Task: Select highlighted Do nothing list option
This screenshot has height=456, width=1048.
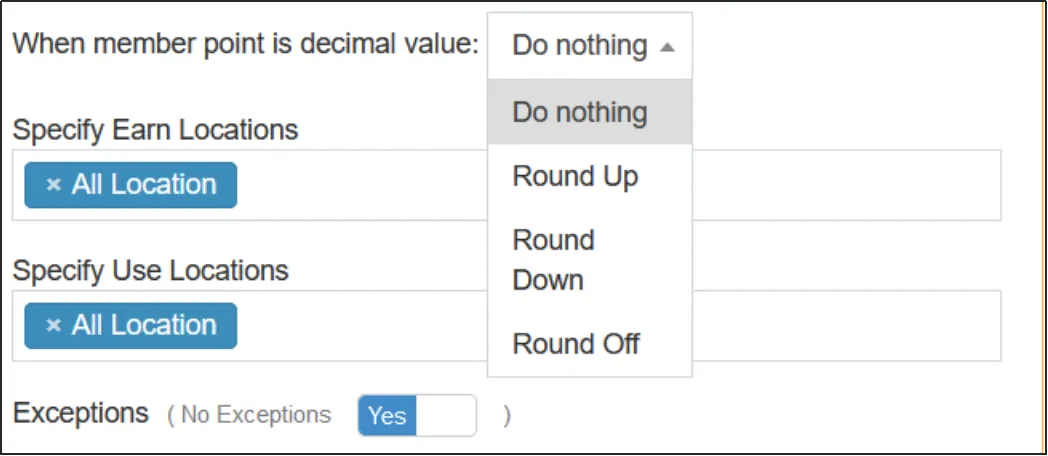Action: [580, 112]
